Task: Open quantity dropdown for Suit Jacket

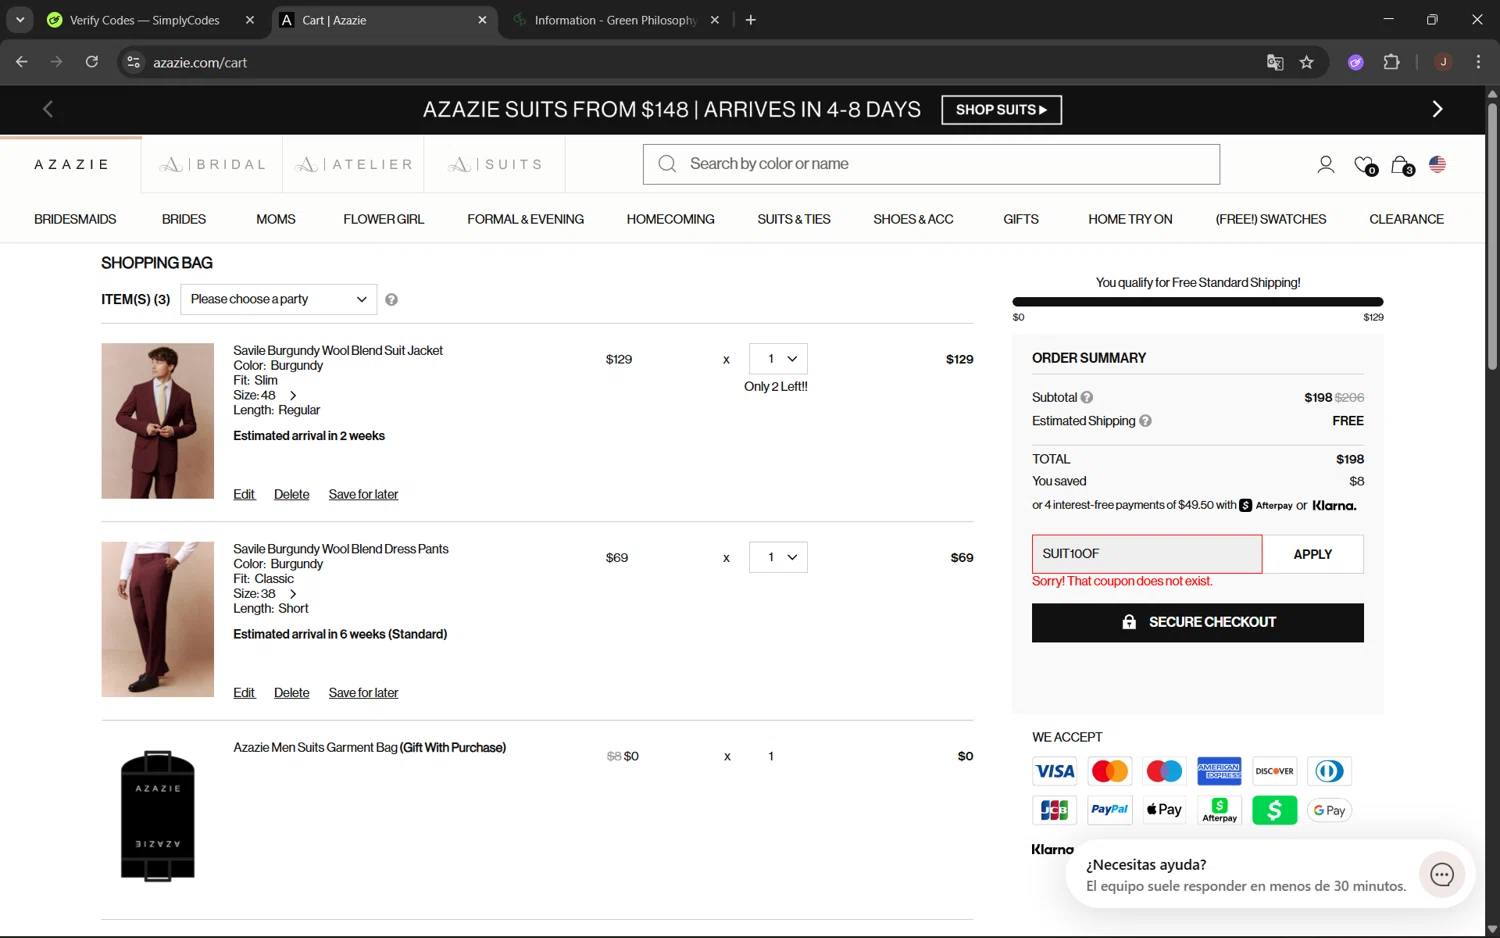Action: [x=778, y=359]
